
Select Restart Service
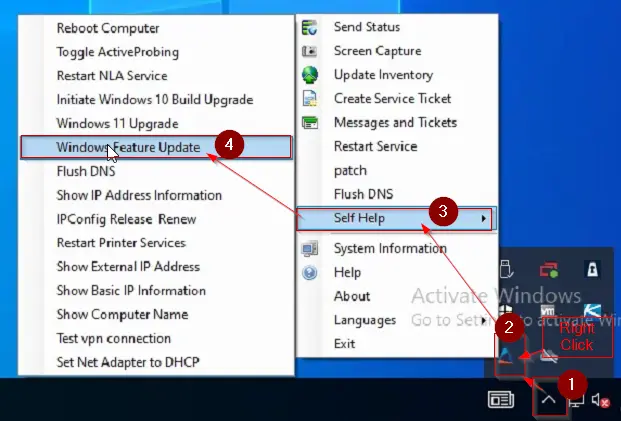[x=396, y=147]
